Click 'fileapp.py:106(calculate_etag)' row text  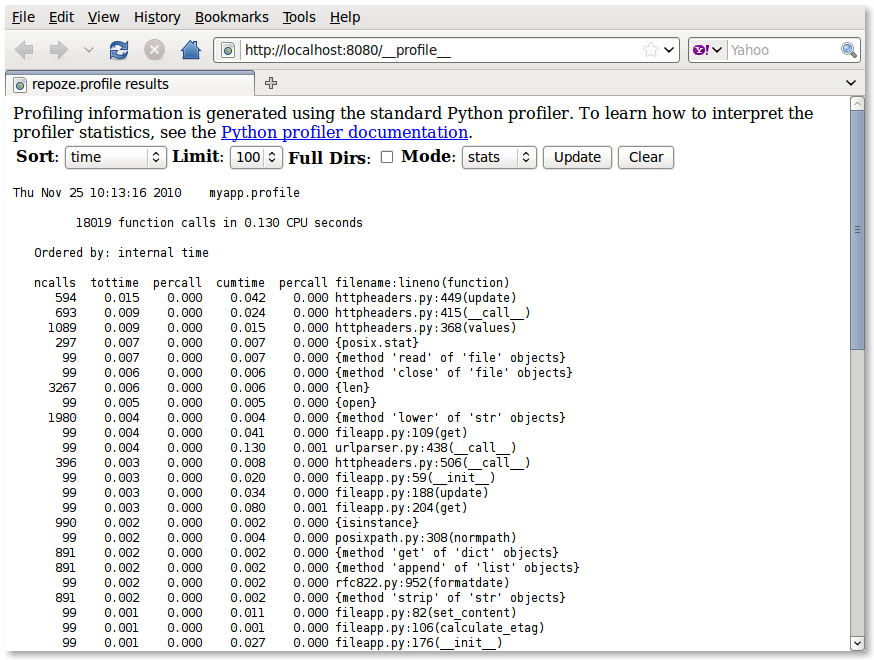click(x=439, y=629)
